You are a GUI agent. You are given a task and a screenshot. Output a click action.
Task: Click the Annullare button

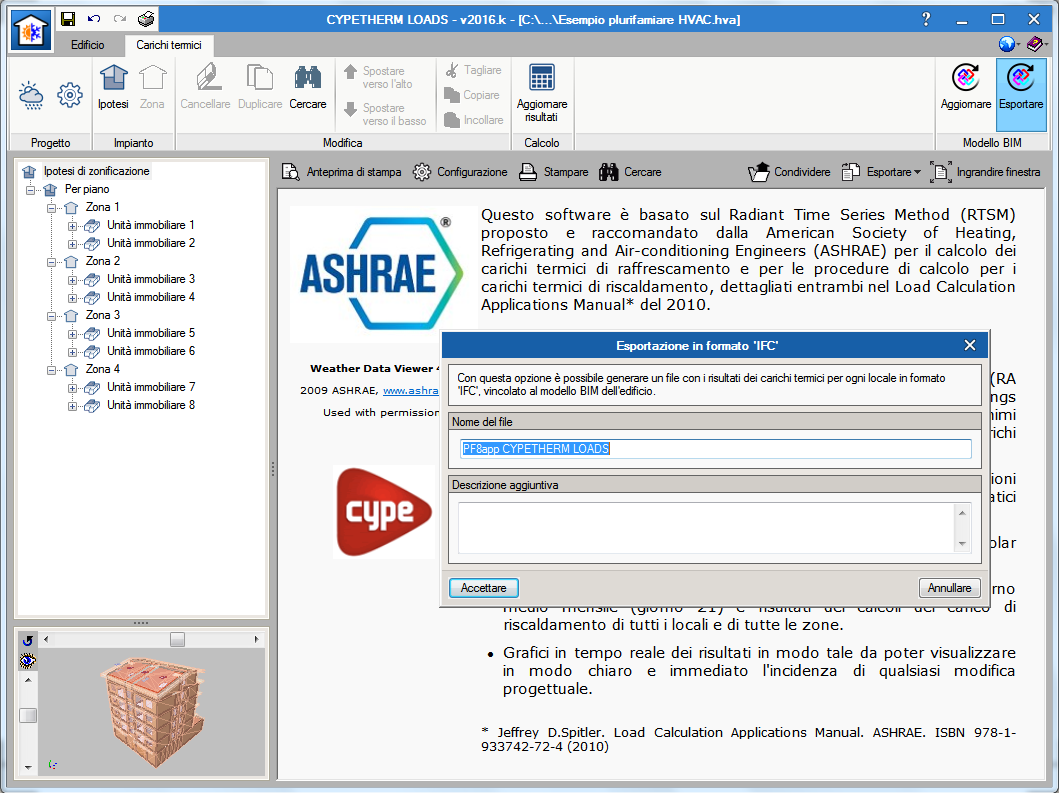tap(949, 588)
